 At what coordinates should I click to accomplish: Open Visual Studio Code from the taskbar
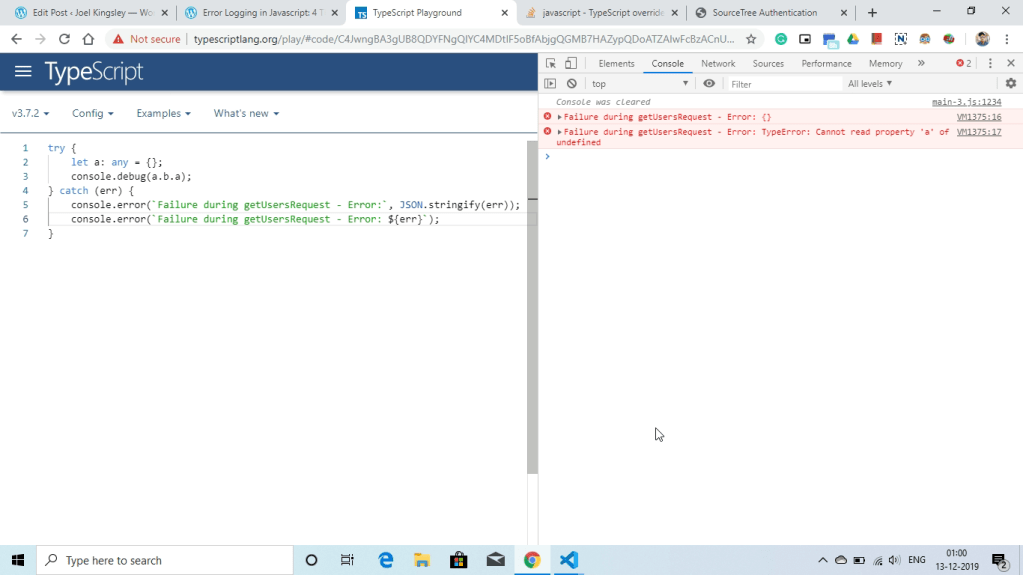569,560
